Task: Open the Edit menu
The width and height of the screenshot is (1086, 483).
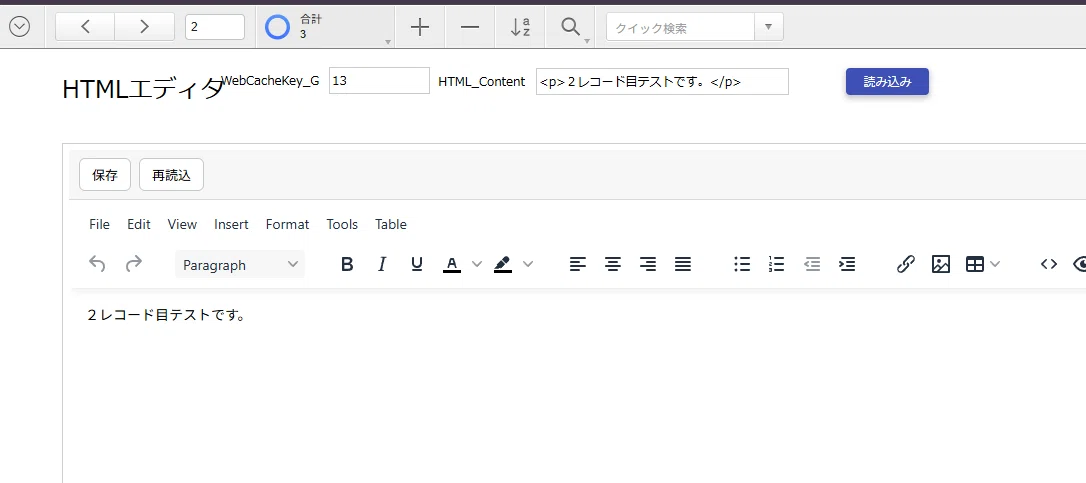Action: (139, 225)
